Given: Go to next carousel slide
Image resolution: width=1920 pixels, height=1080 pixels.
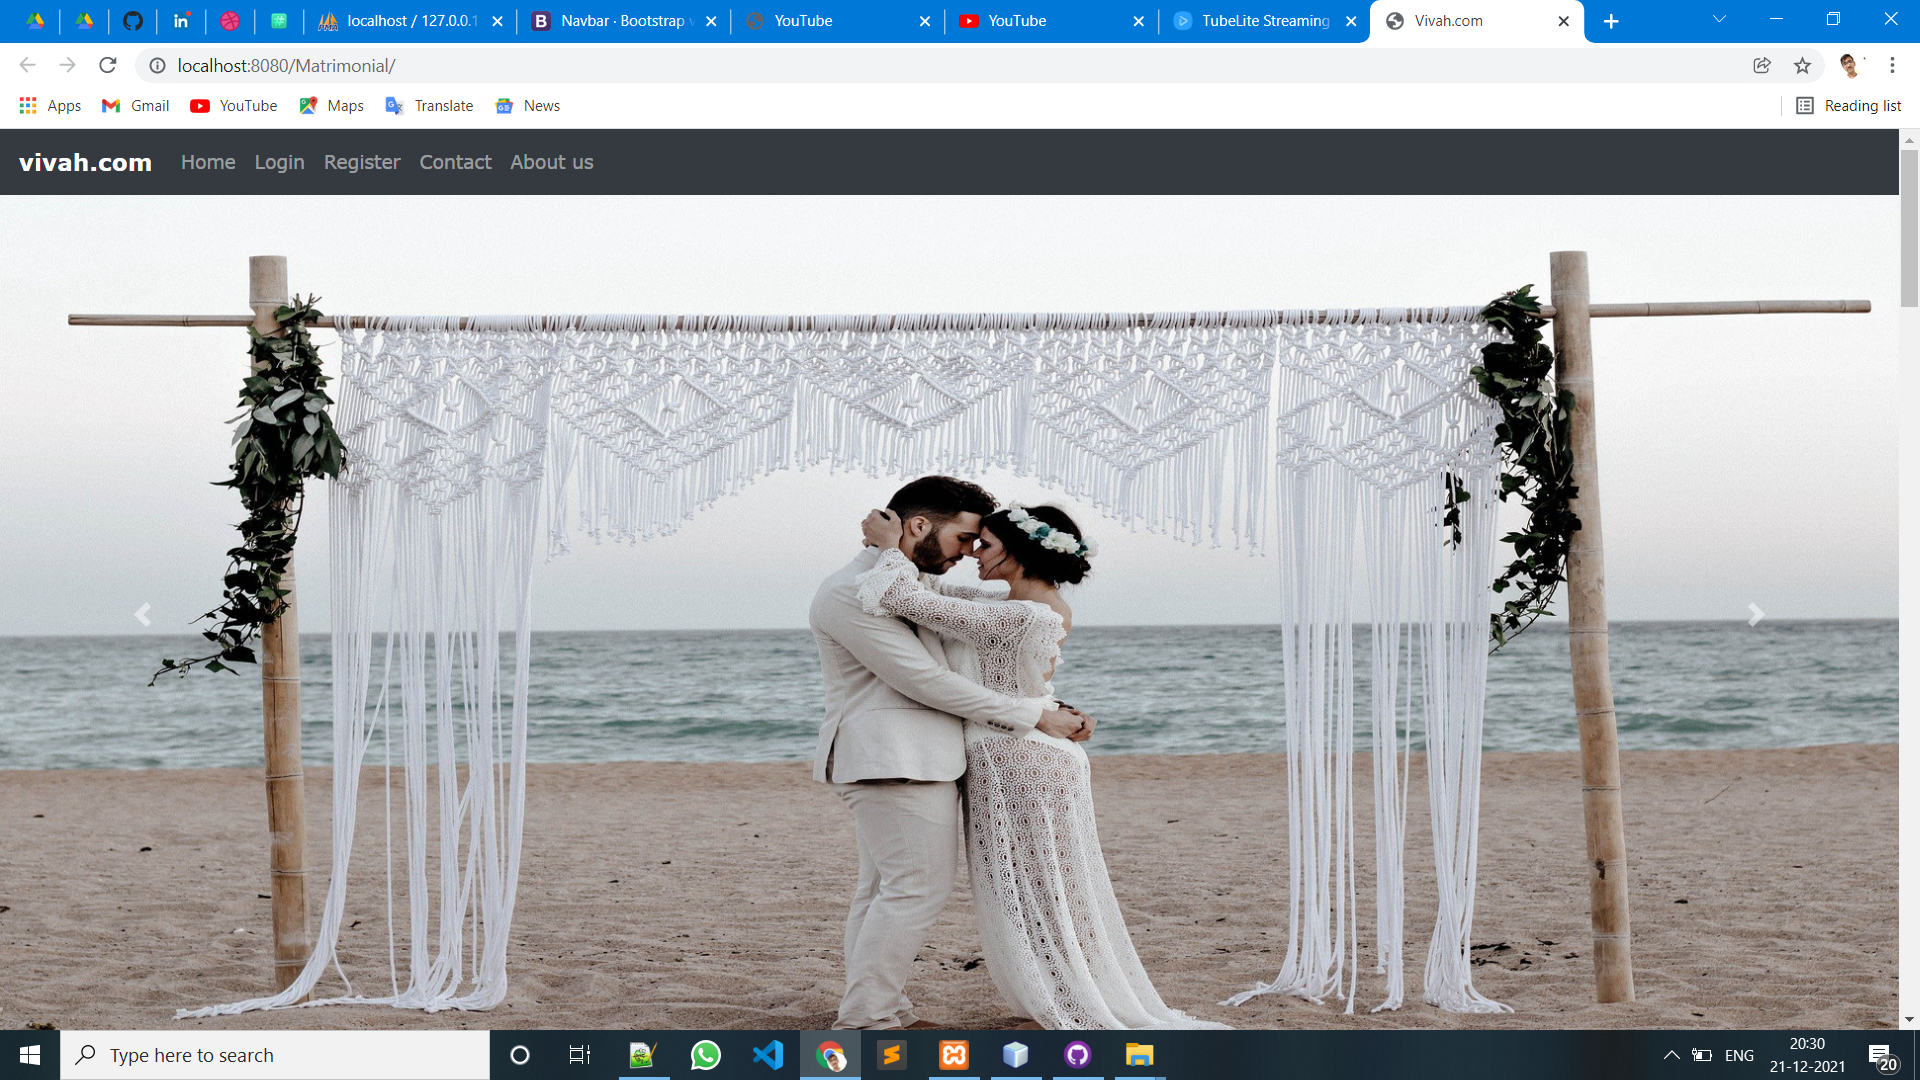Looking at the screenshot, I should click(x=1755, y=614).
